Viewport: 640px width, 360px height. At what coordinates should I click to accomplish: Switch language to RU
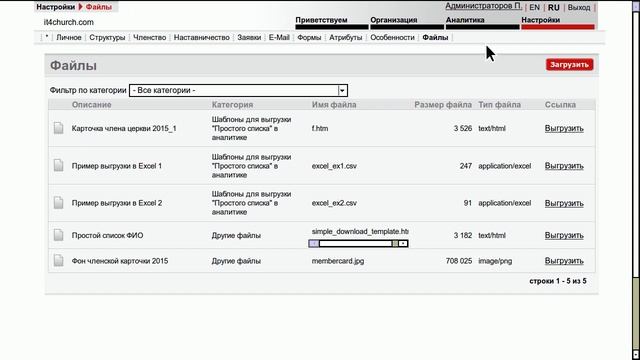pyautogui.click(x=553, y=7)
